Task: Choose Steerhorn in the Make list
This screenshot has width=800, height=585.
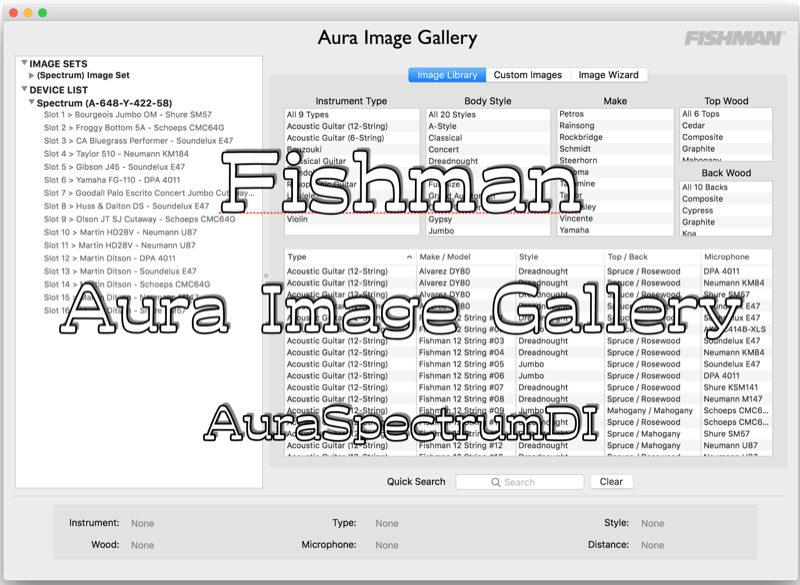Action: [x=615, y=160]
